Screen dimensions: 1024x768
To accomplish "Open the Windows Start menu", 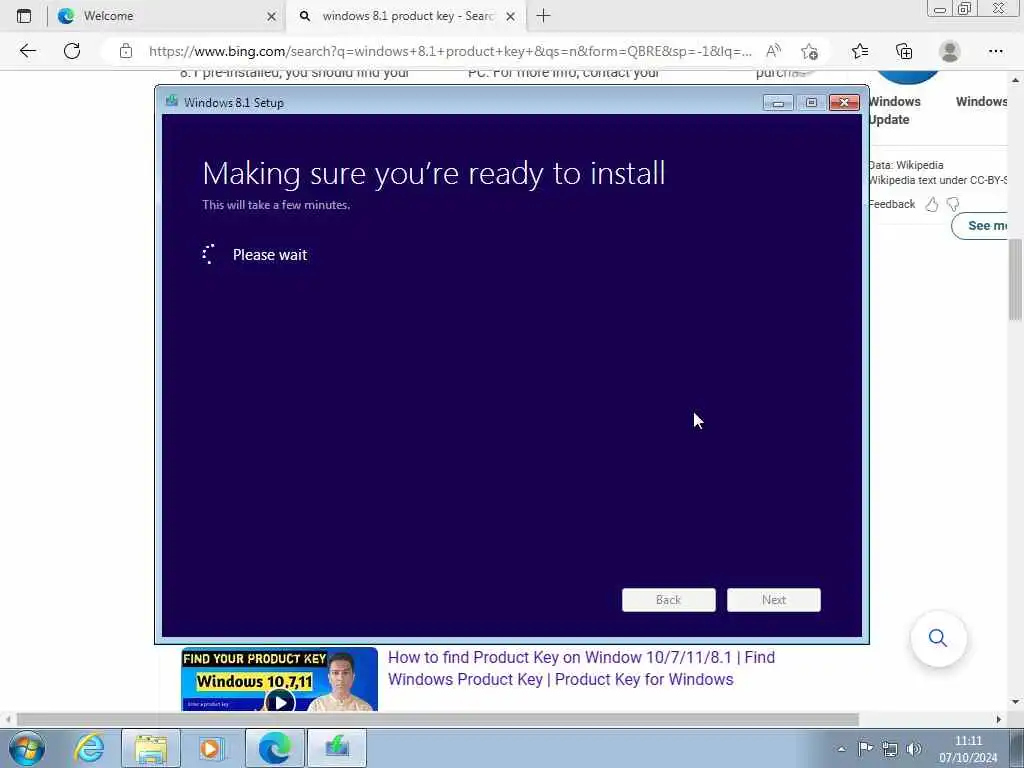I will [x=27, y=748].
